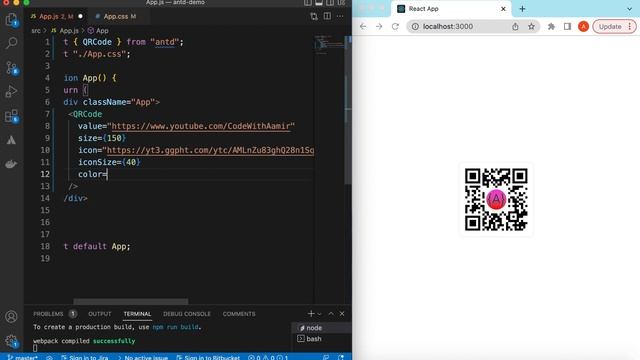This screenshot has height=360, width=640.
Task: Click the App.js breadcrumb
Action: point(65,31)
